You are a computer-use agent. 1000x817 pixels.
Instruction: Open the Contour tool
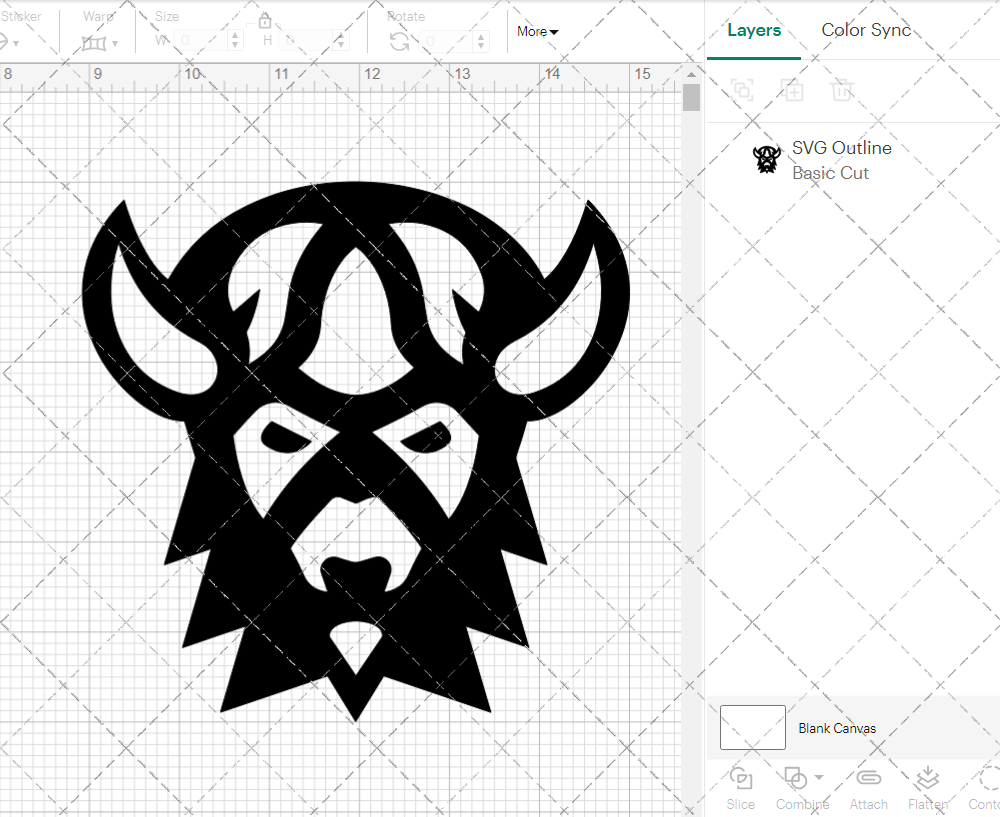[x=984, y=787]
